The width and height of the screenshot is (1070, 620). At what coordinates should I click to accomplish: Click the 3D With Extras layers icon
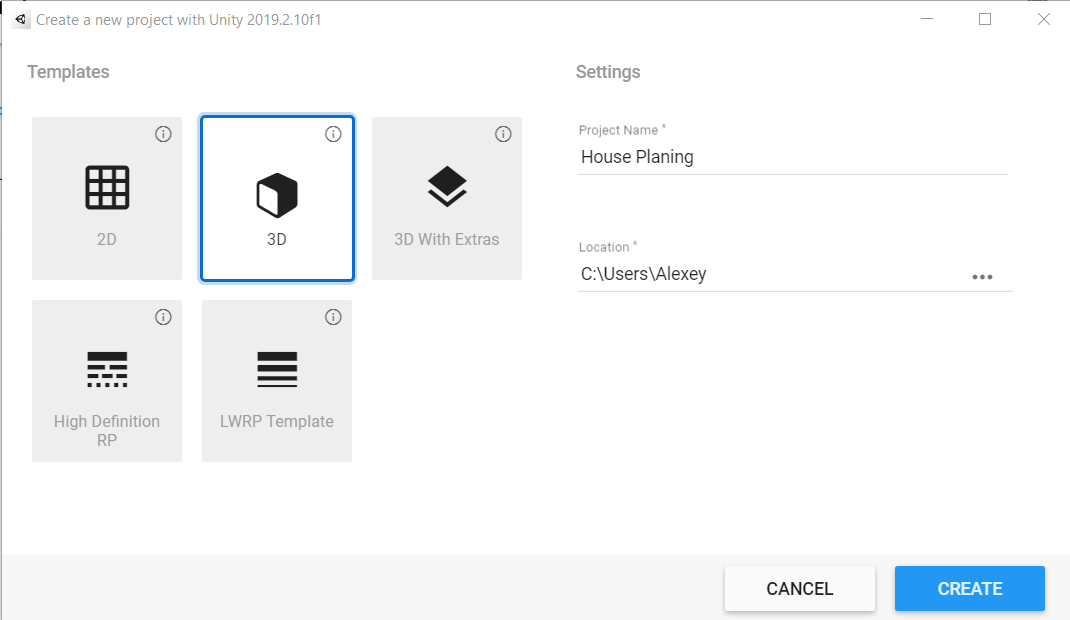point(447,186)
